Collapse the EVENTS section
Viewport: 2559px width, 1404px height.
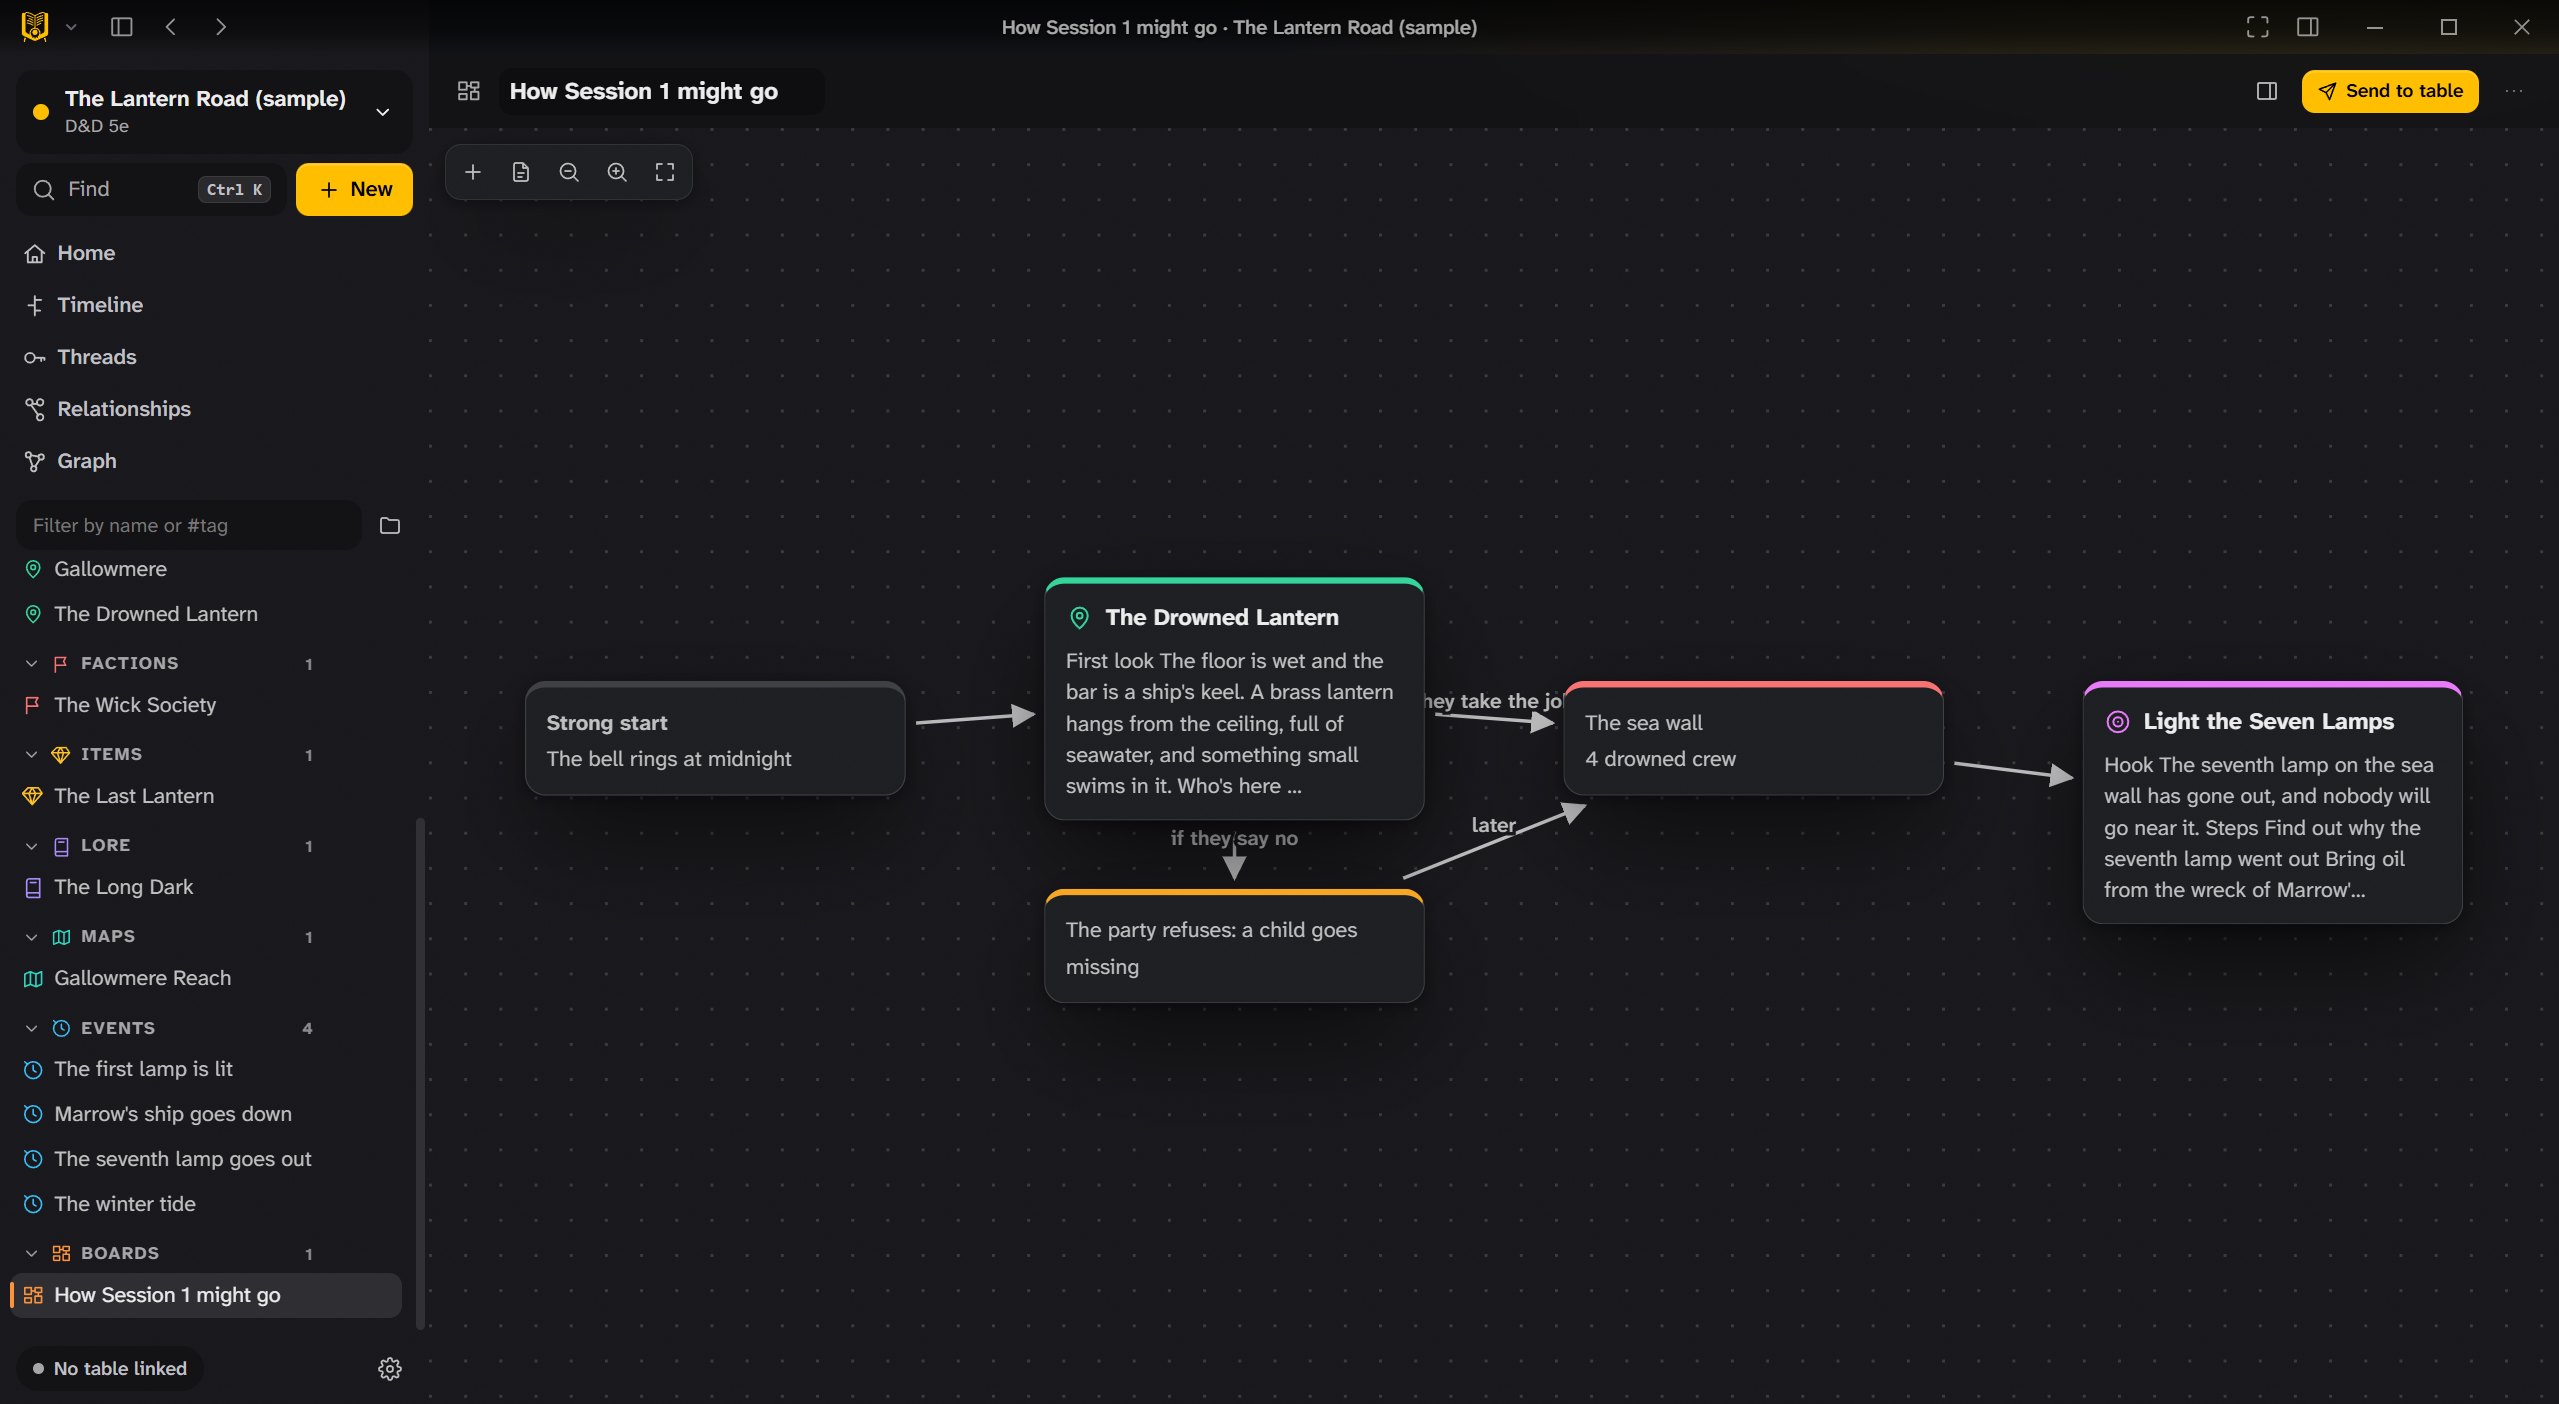click(31, 1028)
